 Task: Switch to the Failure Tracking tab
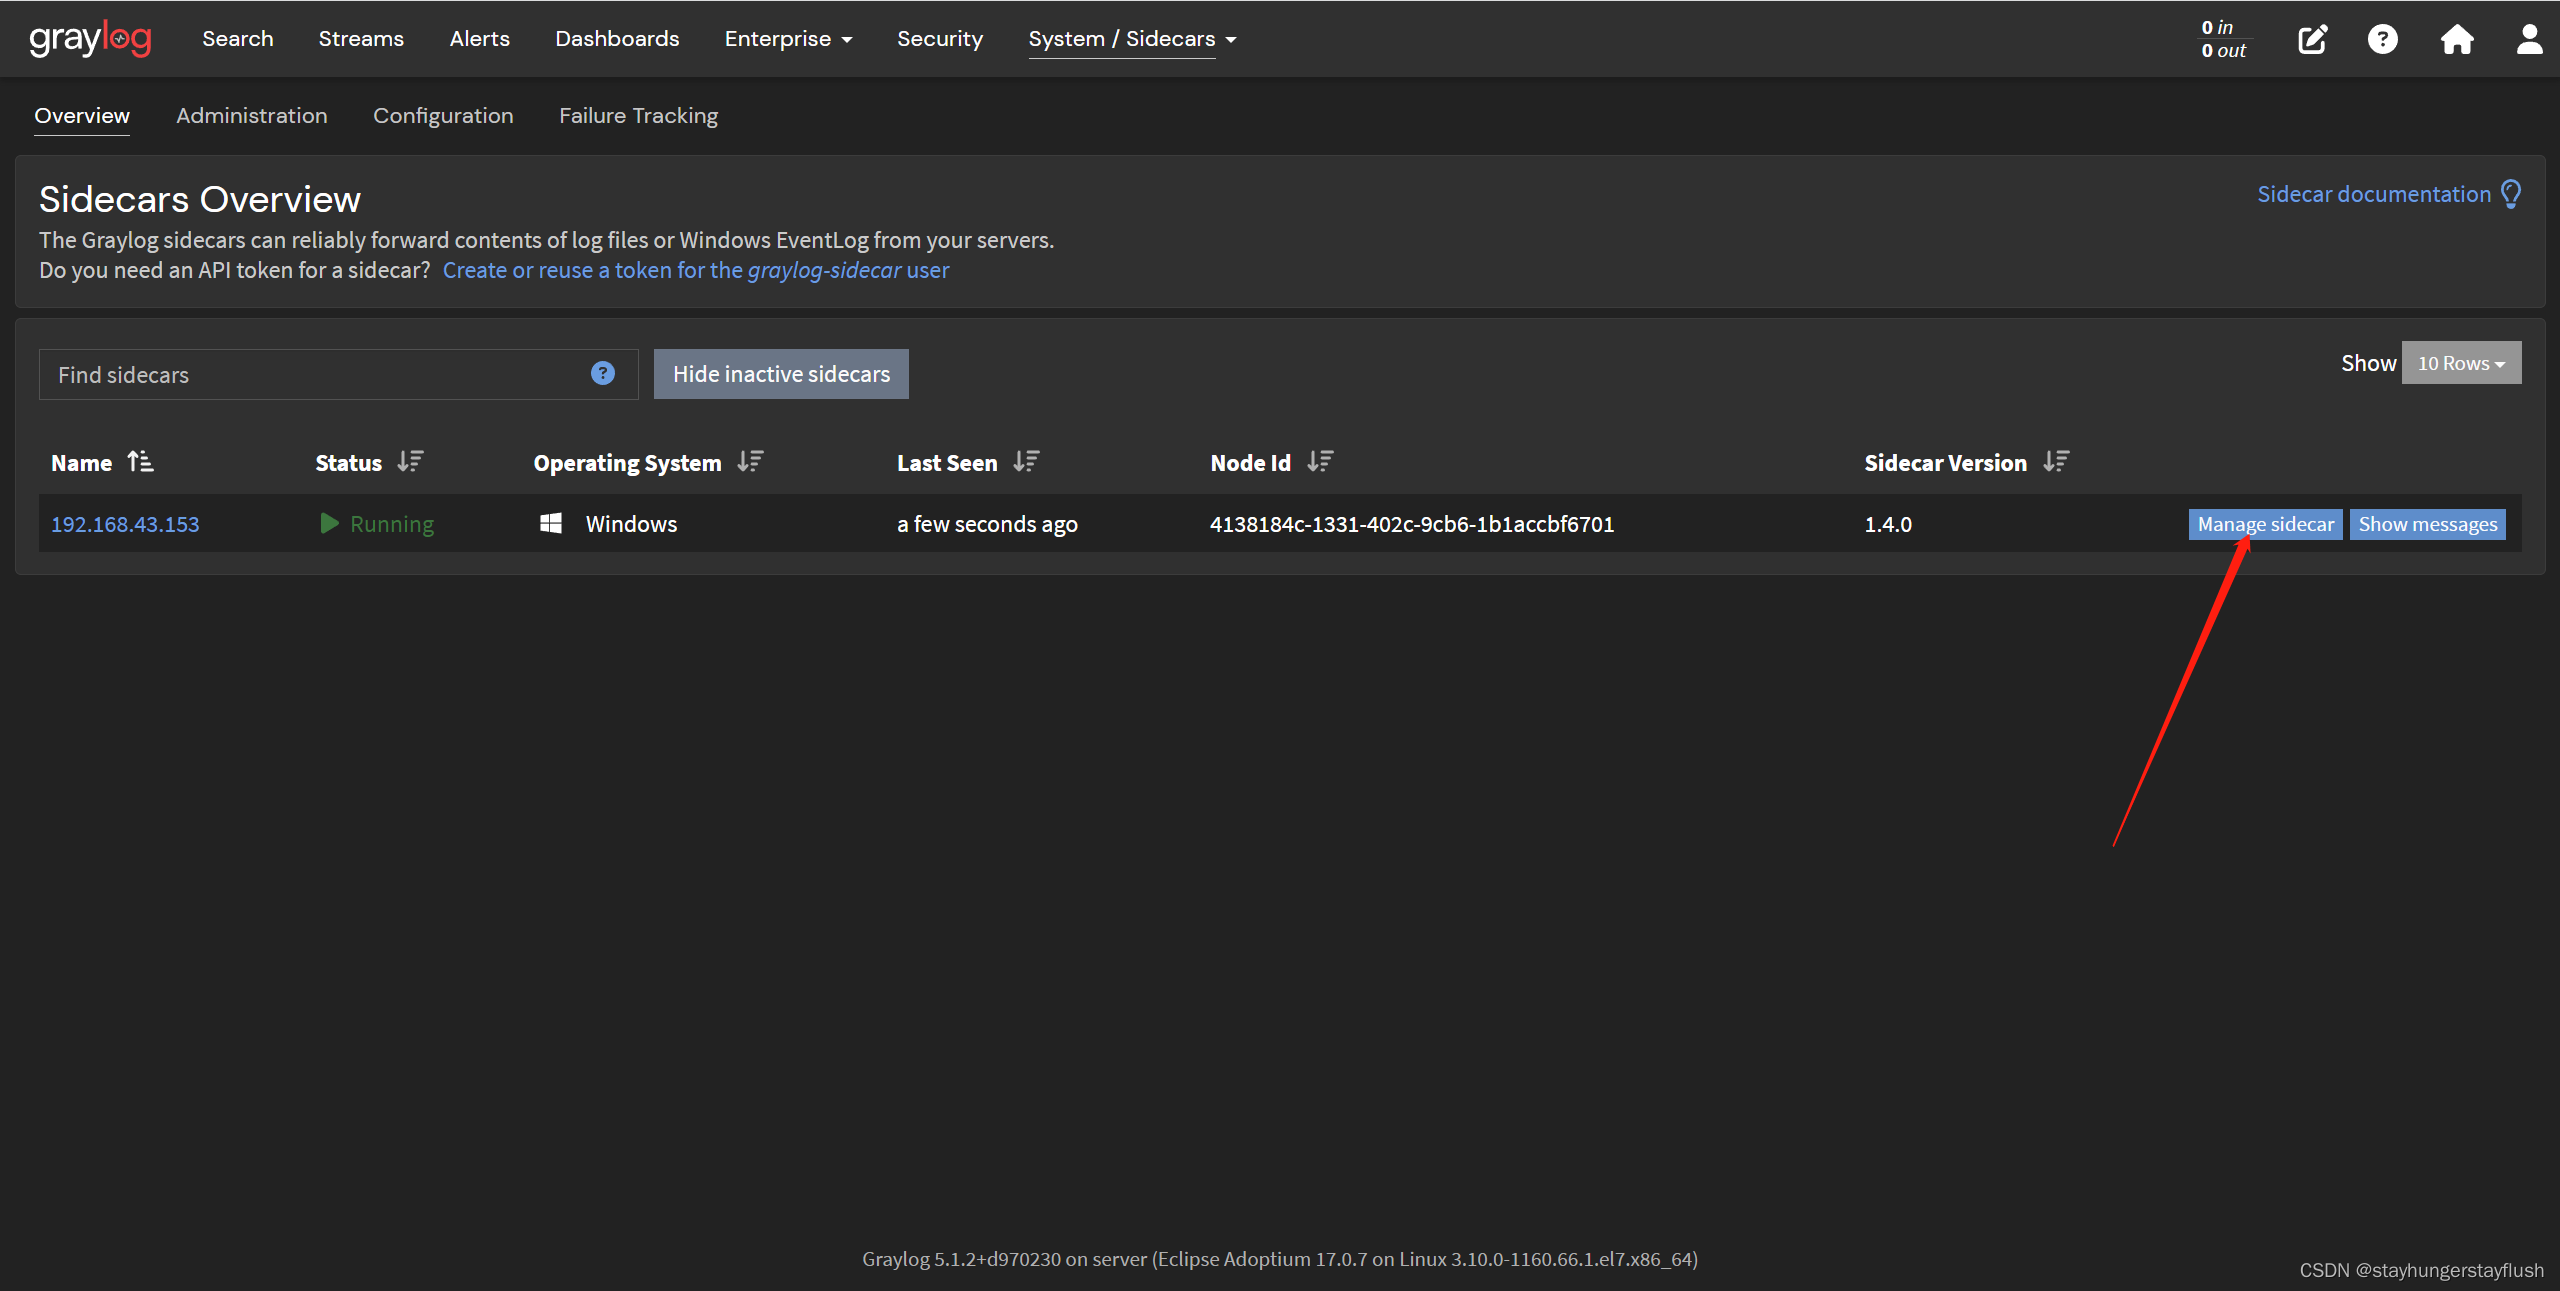click(x=638, y=116)
